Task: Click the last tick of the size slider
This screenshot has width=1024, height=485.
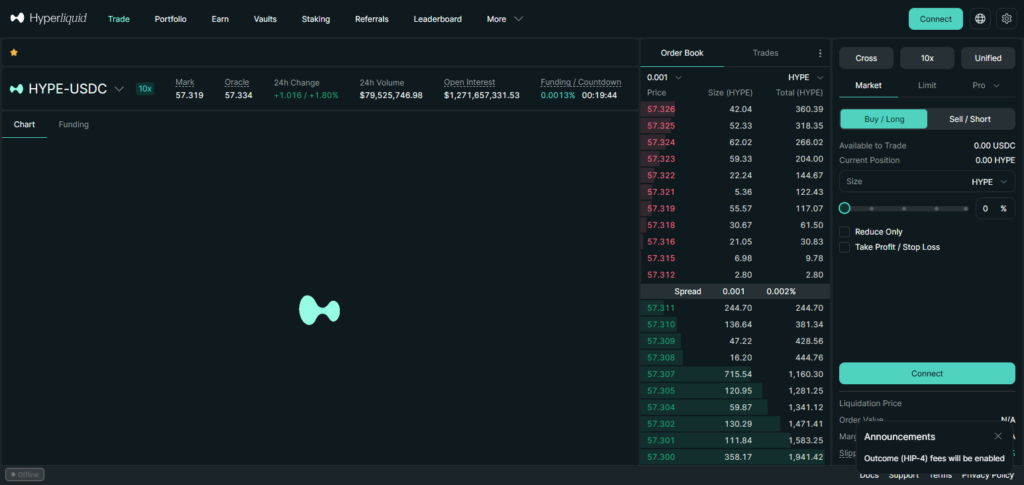Action: (x=967, y=209)
